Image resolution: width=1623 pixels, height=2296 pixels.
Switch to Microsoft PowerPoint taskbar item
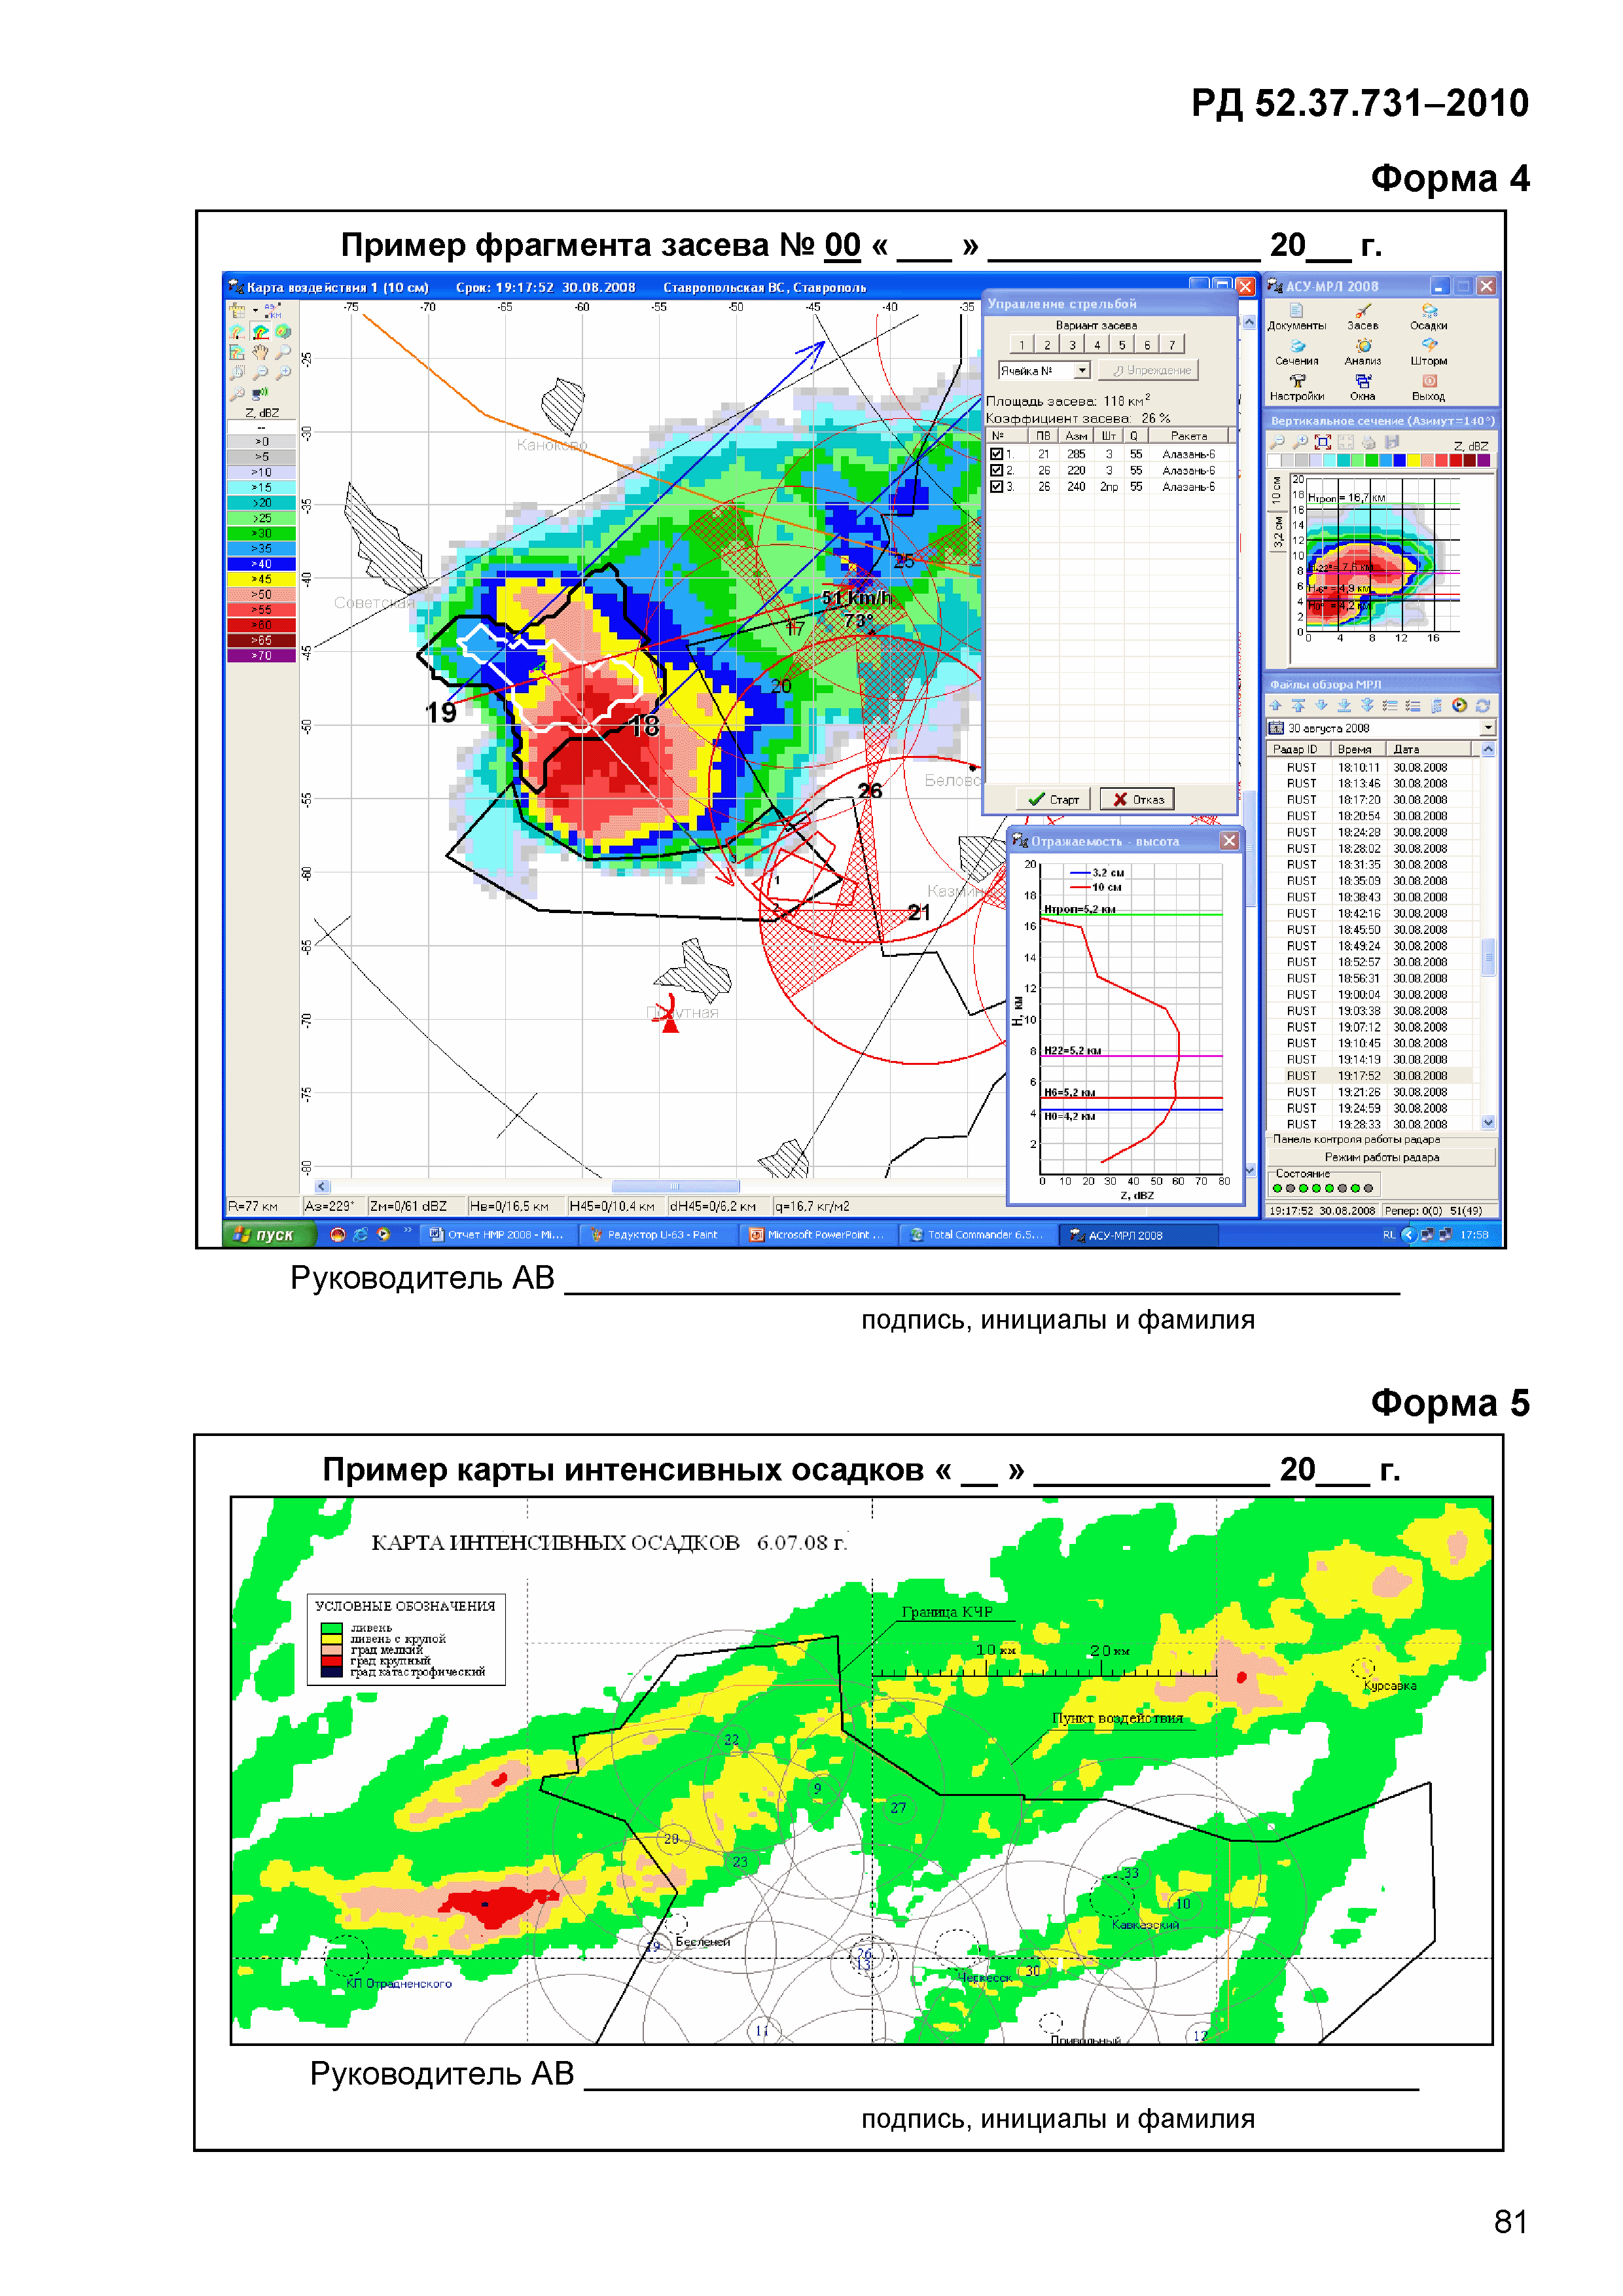819,1235
